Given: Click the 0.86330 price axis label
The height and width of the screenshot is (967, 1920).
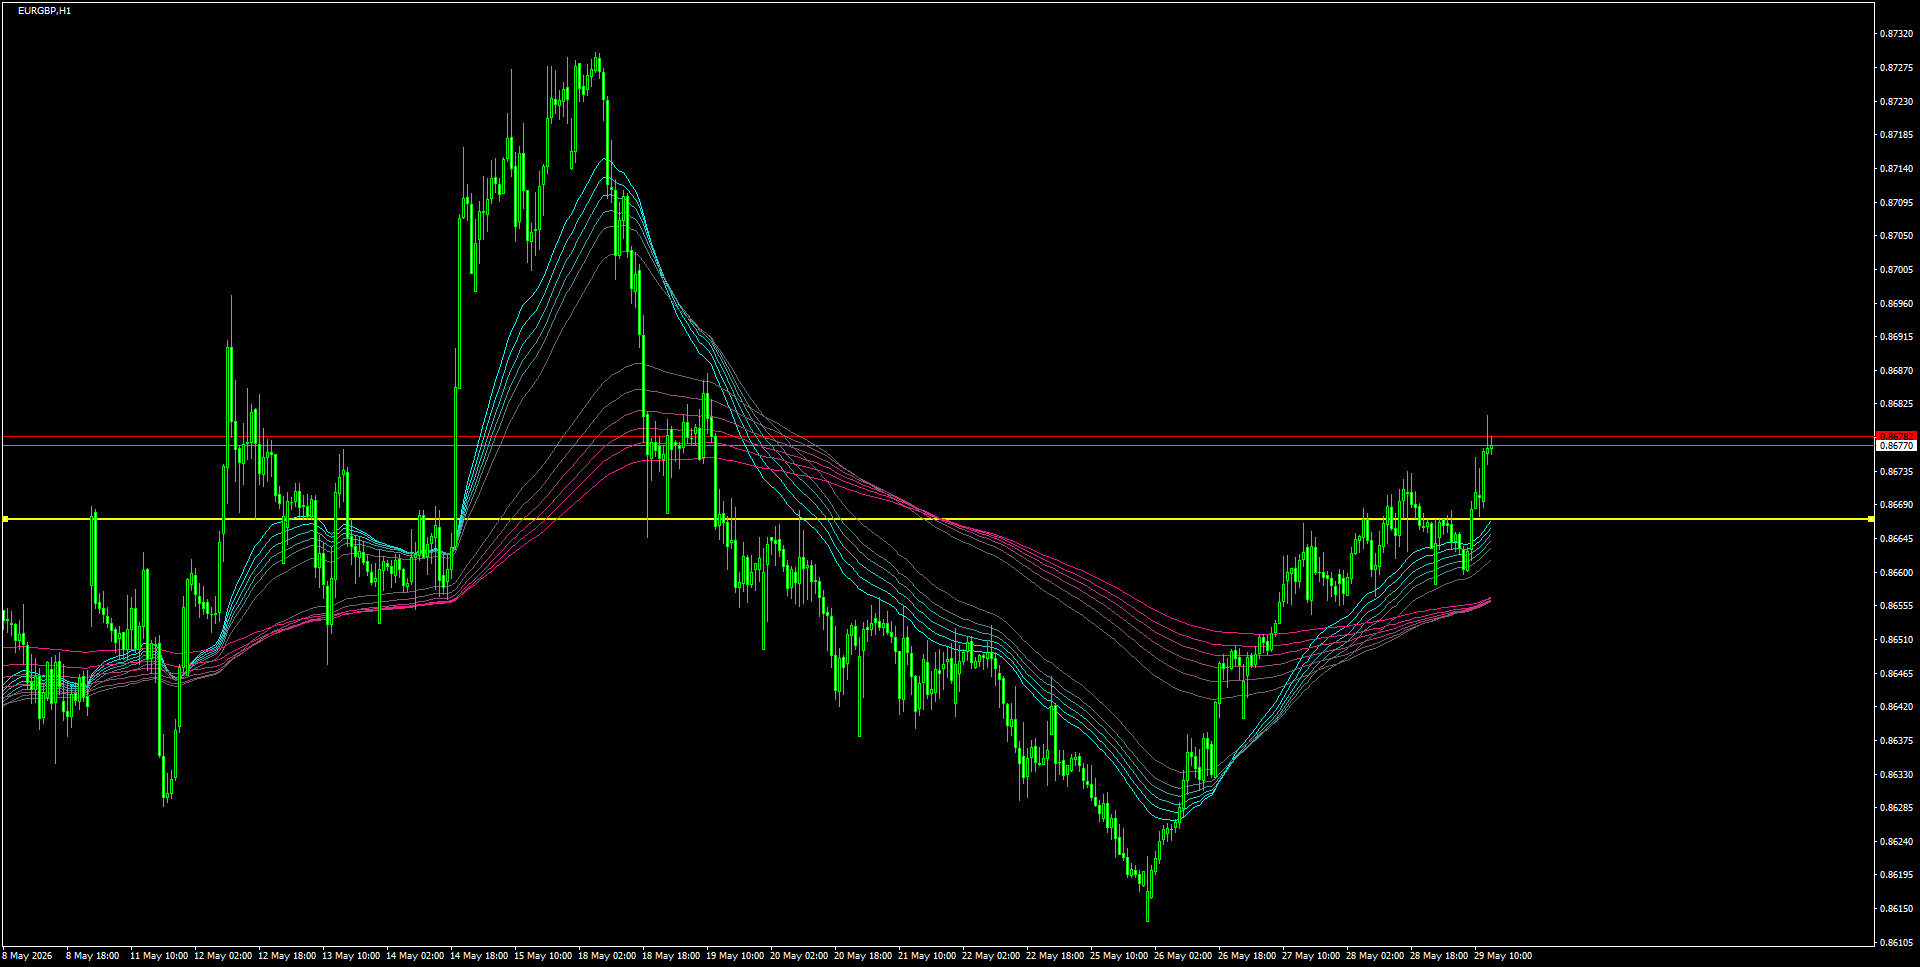Looking at the screenshot, I should pos(1897,775).
